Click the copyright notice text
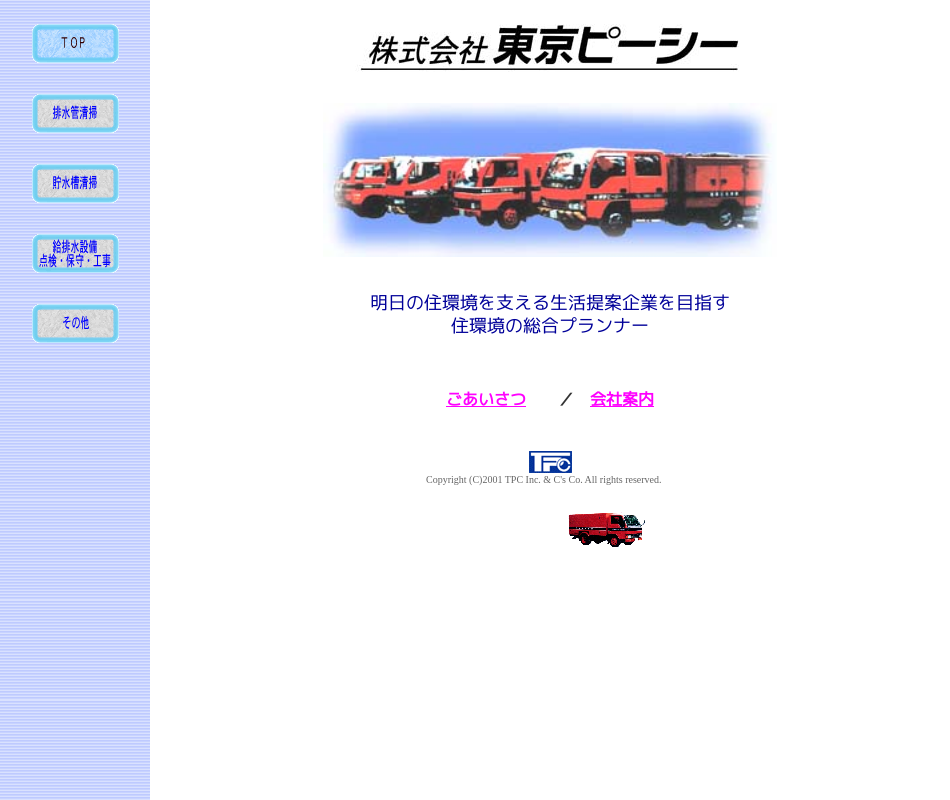The width and height of the screenshot is (950, 800). pyautogui.click(x=543, y=480)
